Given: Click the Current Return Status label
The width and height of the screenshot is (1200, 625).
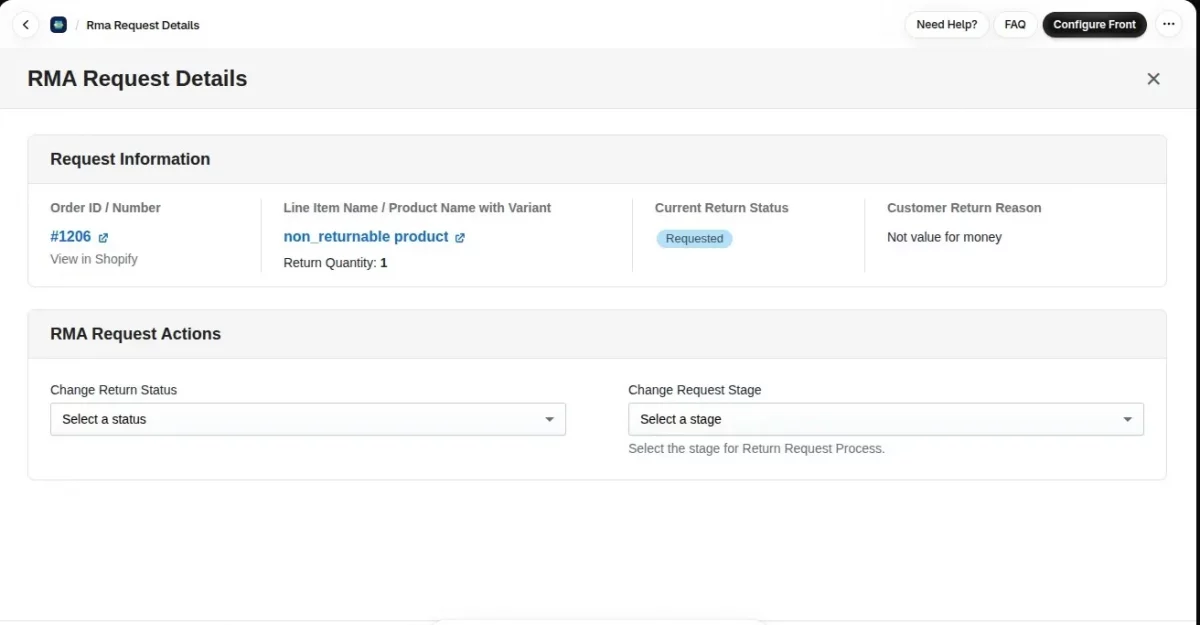Looking at the screenshot, I should tap(722, 208).
